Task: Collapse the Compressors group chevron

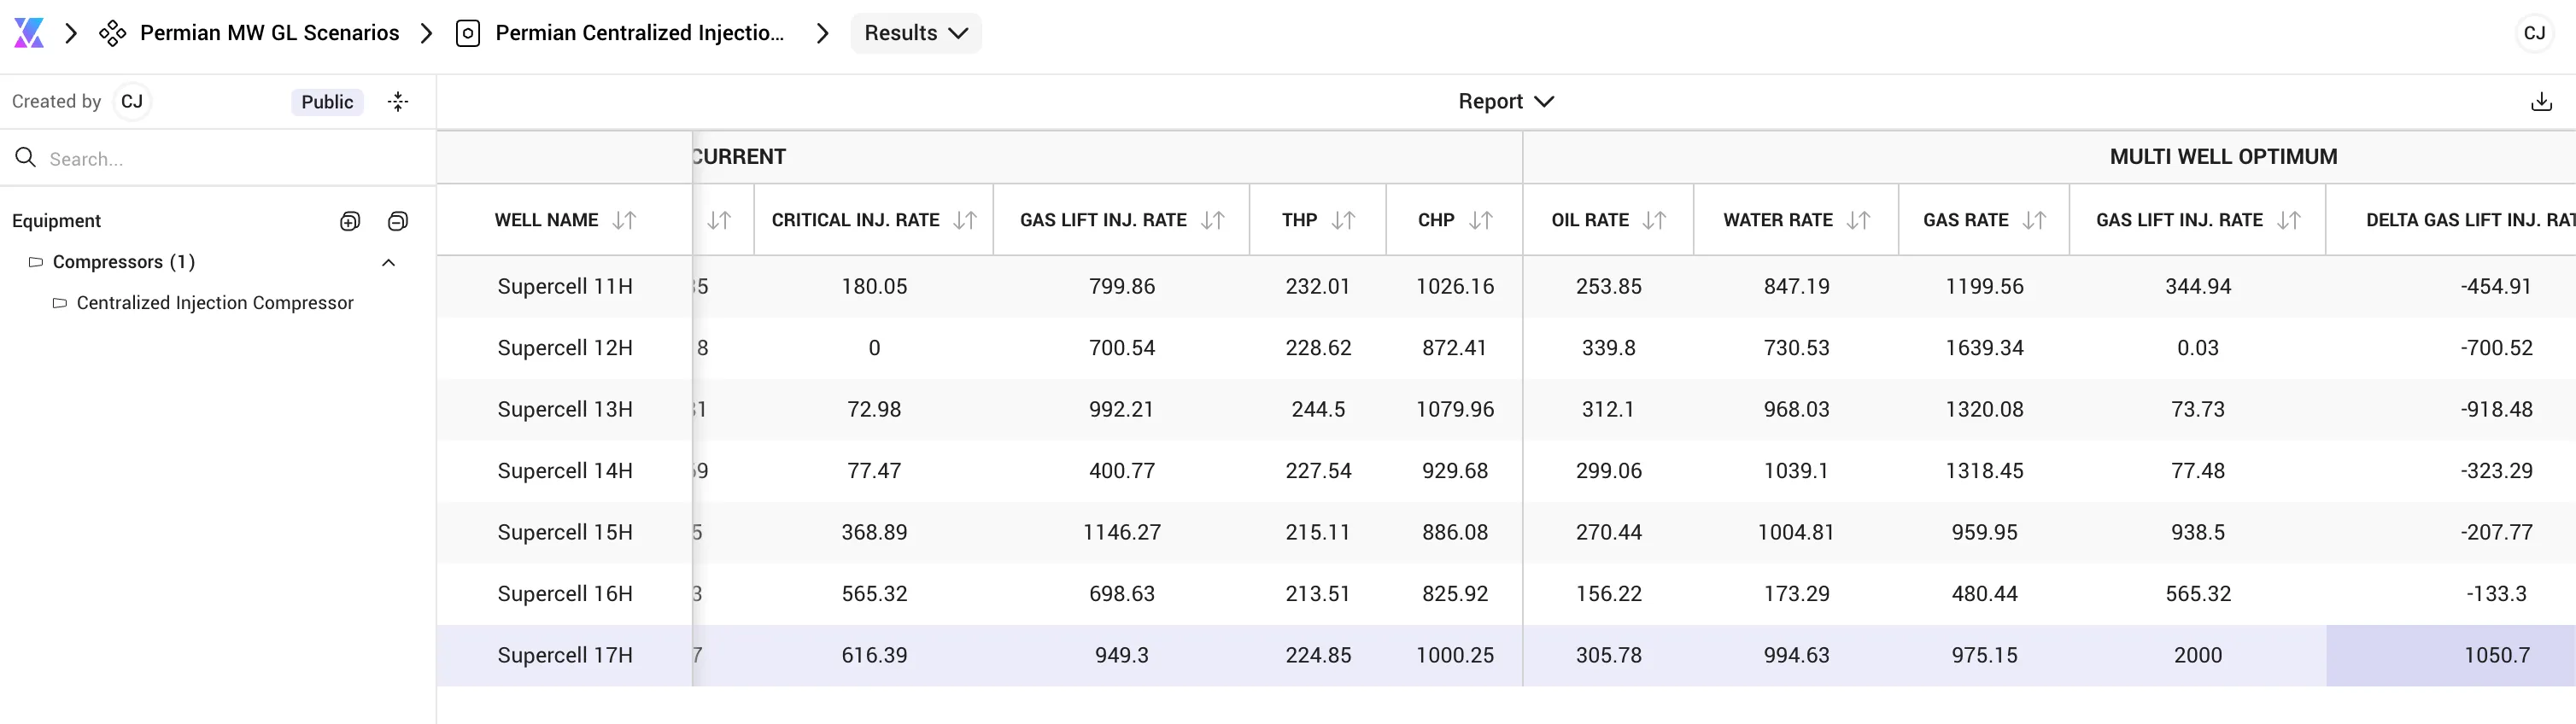Action: [x=389, y=262]
